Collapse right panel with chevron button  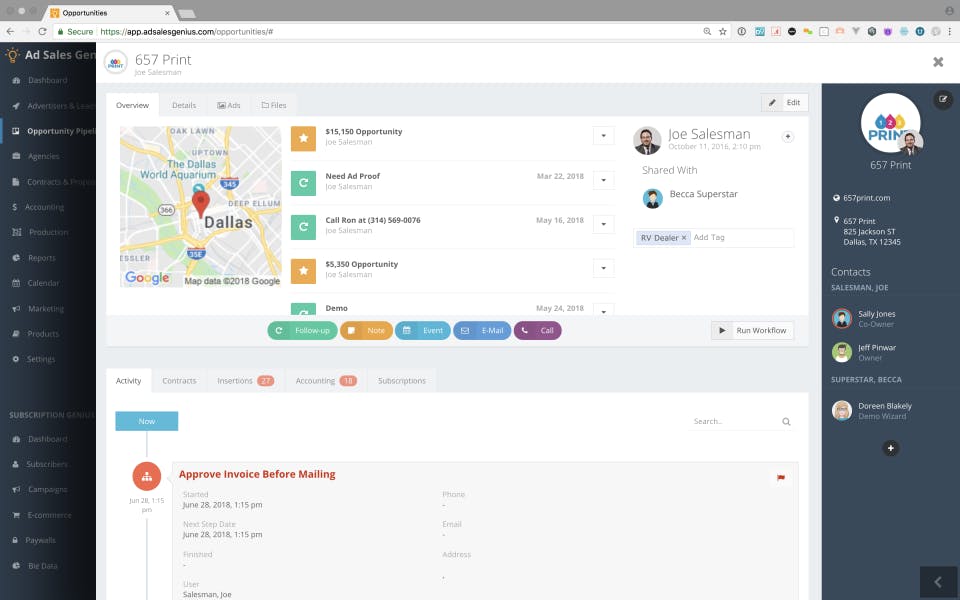pos(938,582)
